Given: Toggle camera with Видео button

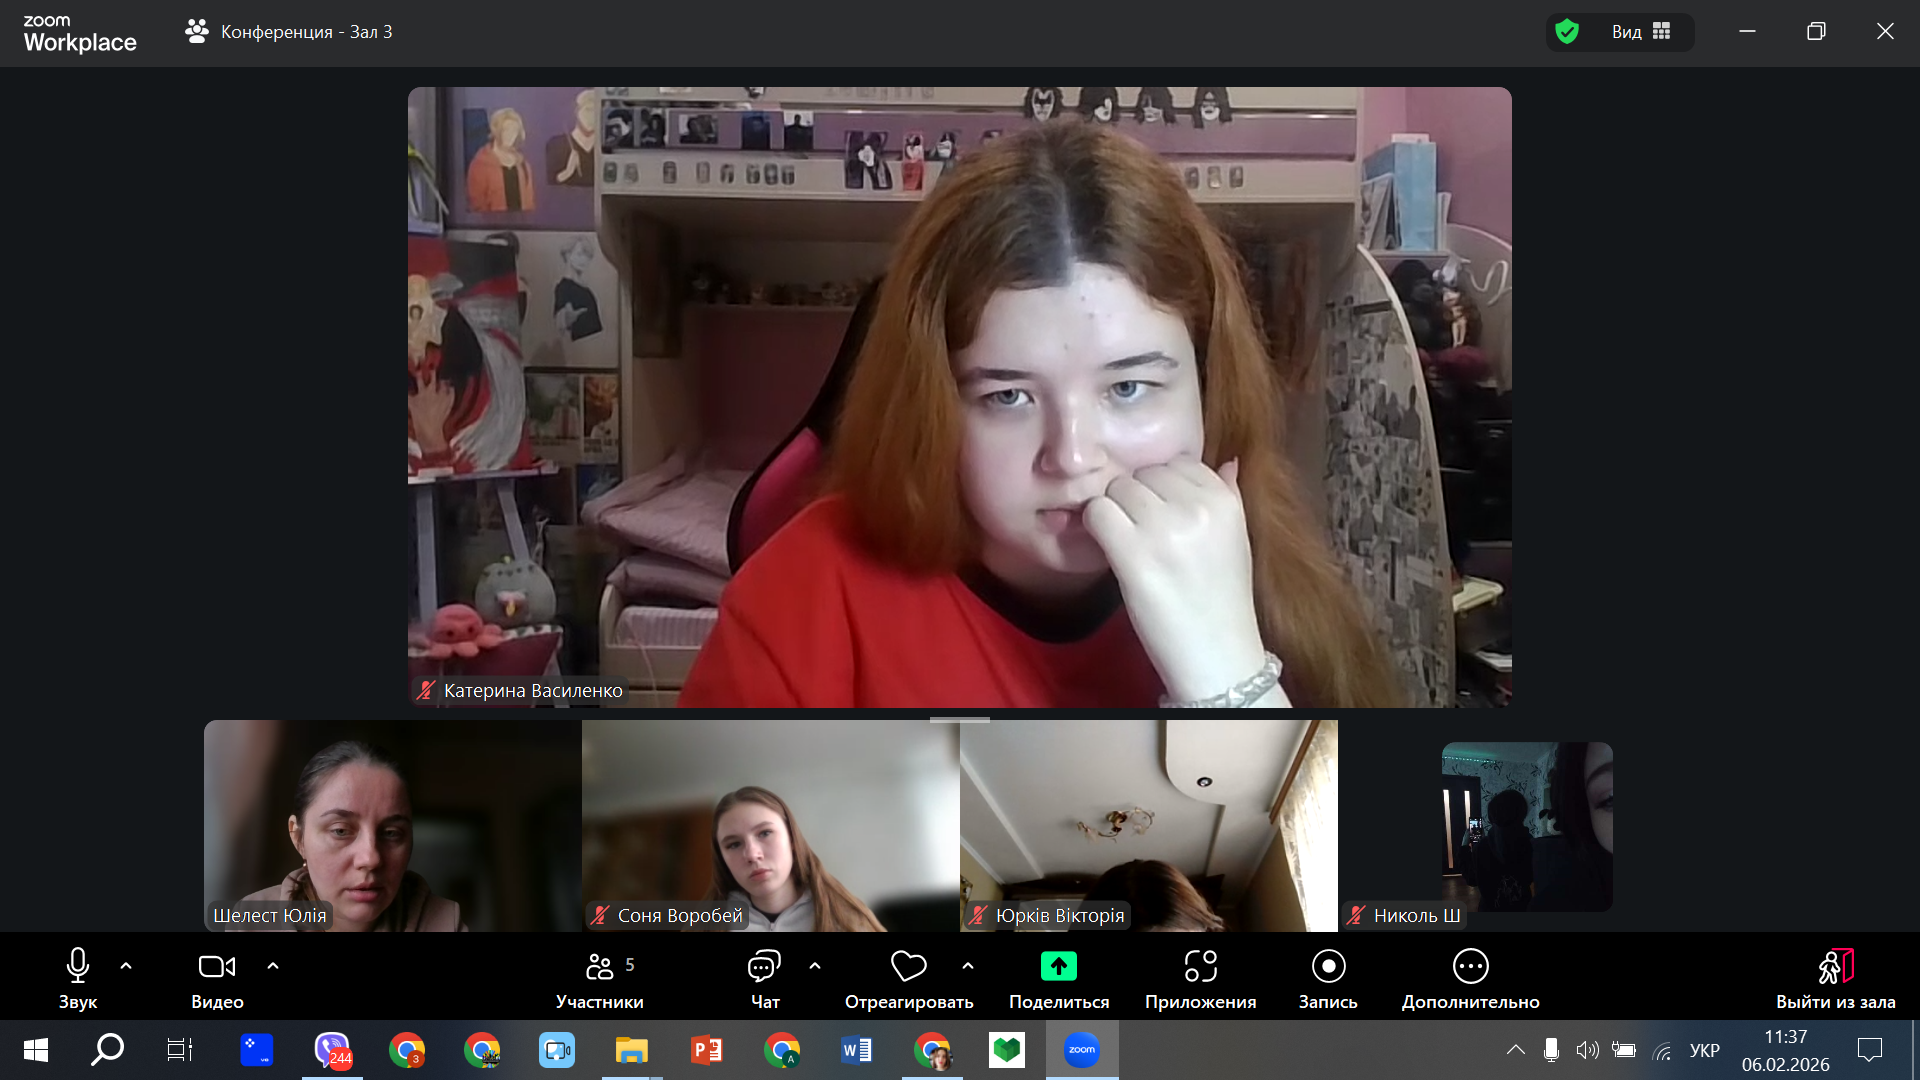Looking at the screenshot, I should click(217, 967).
